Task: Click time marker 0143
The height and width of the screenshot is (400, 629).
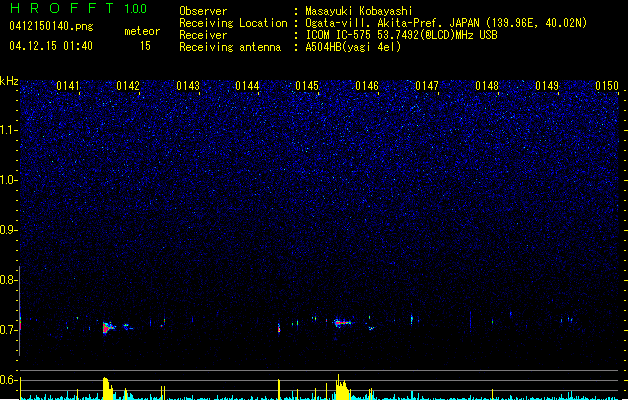Action: 188,86
